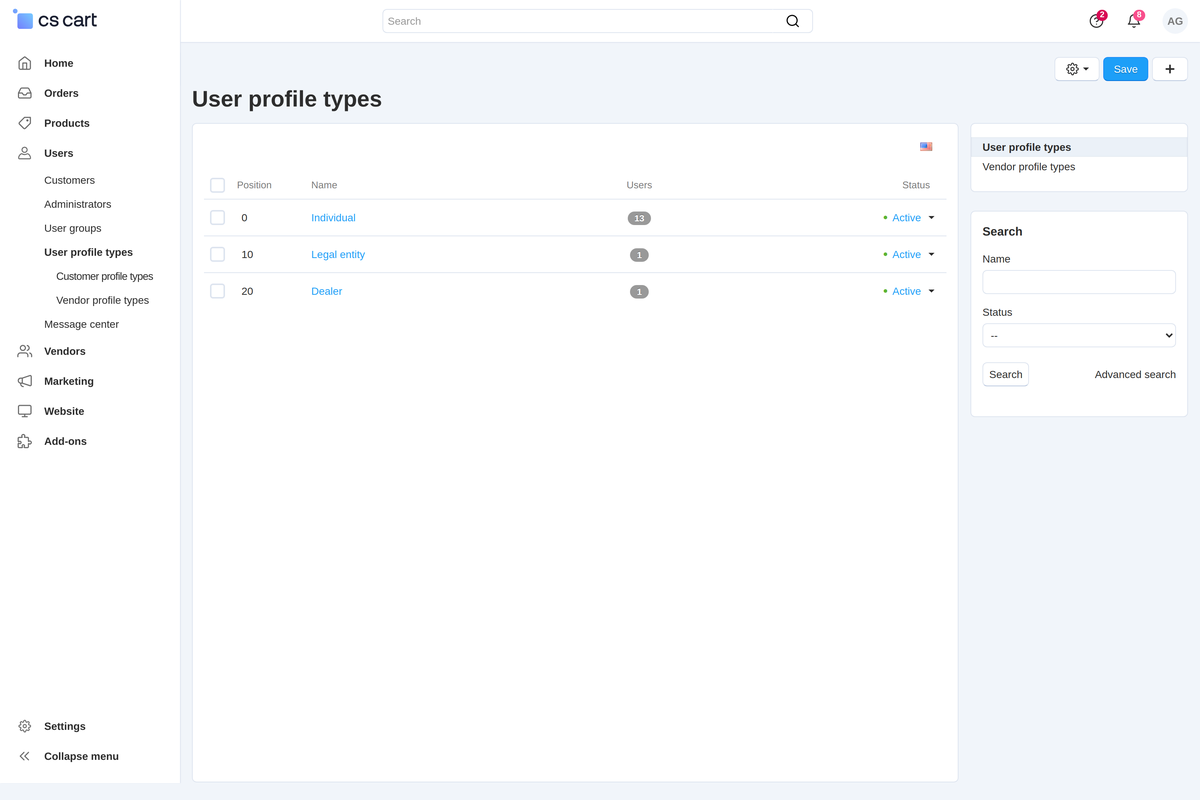The width and height of the screenshot is (1200, 800).
Task: Click the CS-Cart logo
Action: (55, 20)
